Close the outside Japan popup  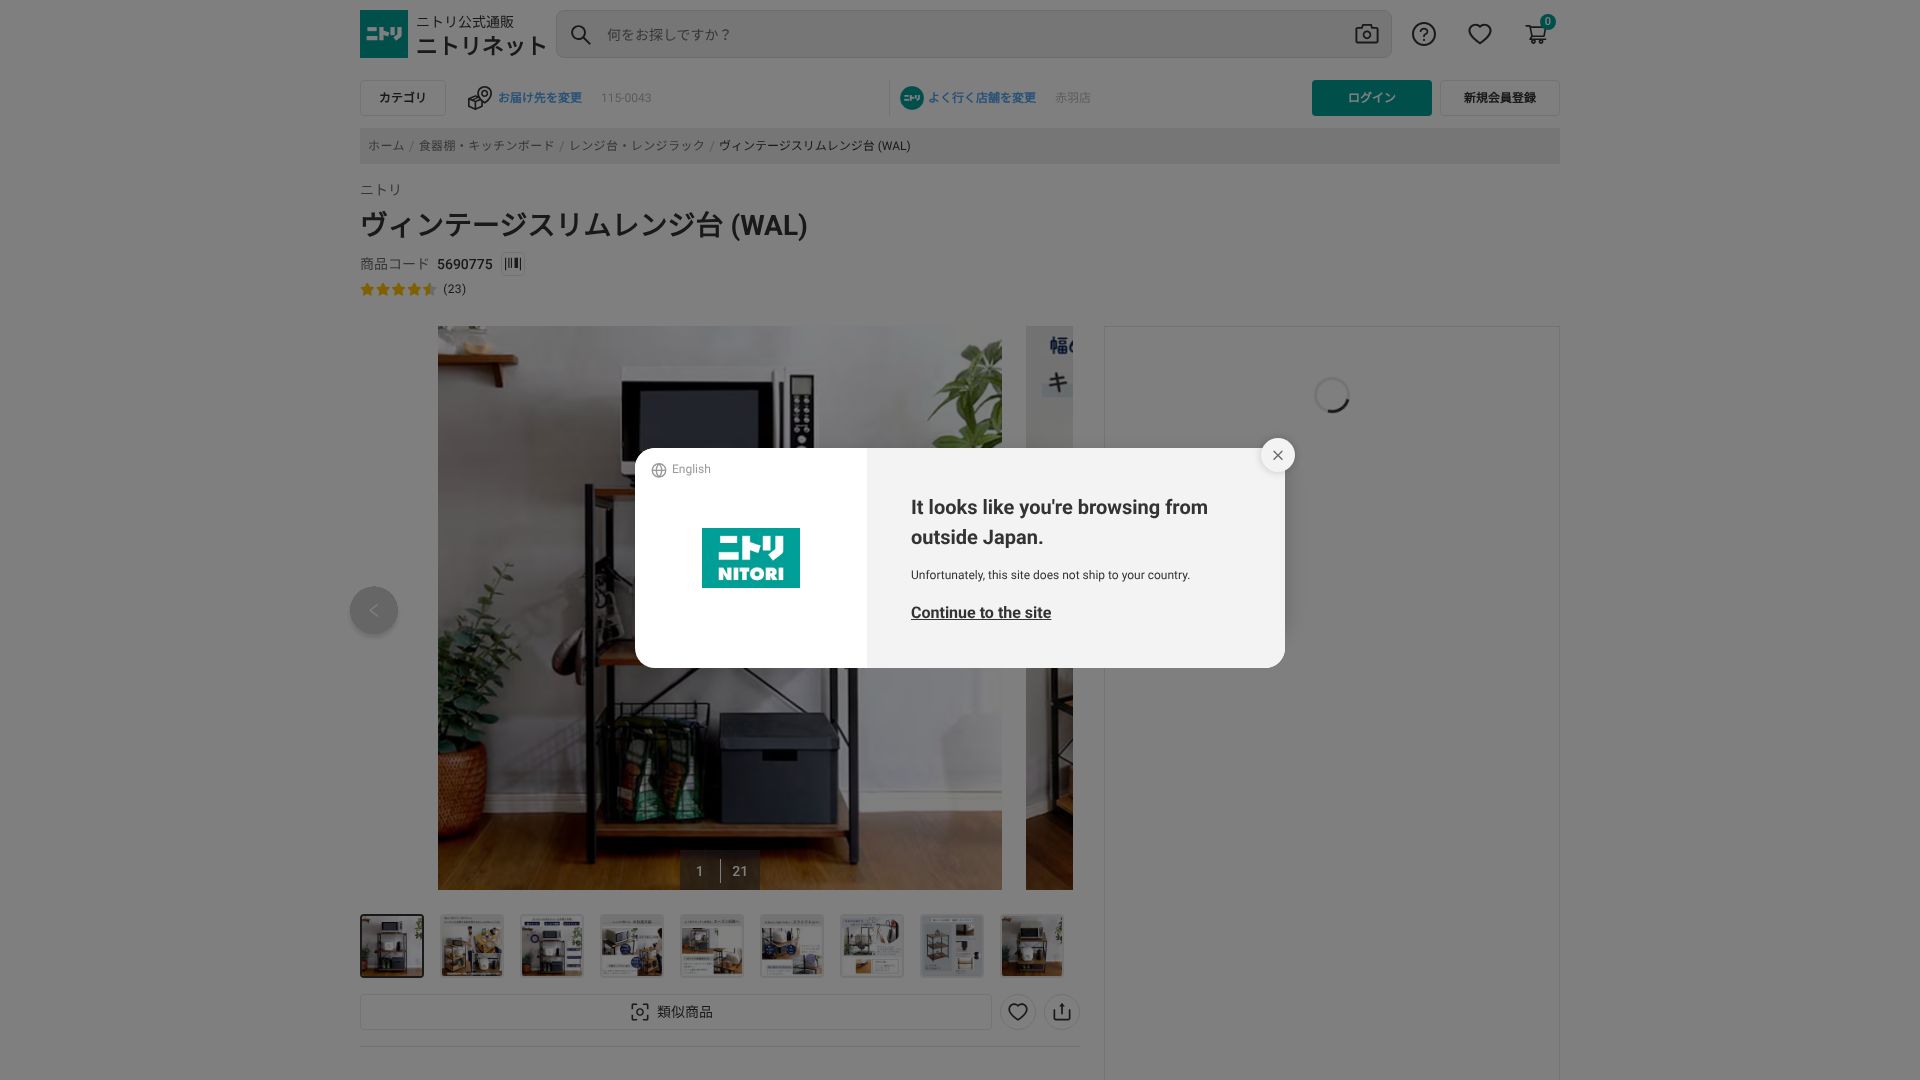point(1277,455)
